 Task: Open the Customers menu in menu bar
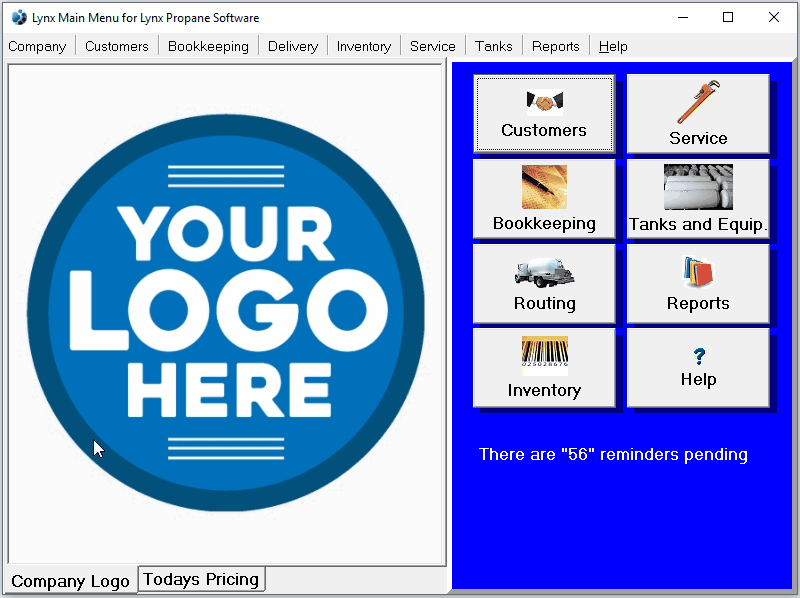(116, 46)
